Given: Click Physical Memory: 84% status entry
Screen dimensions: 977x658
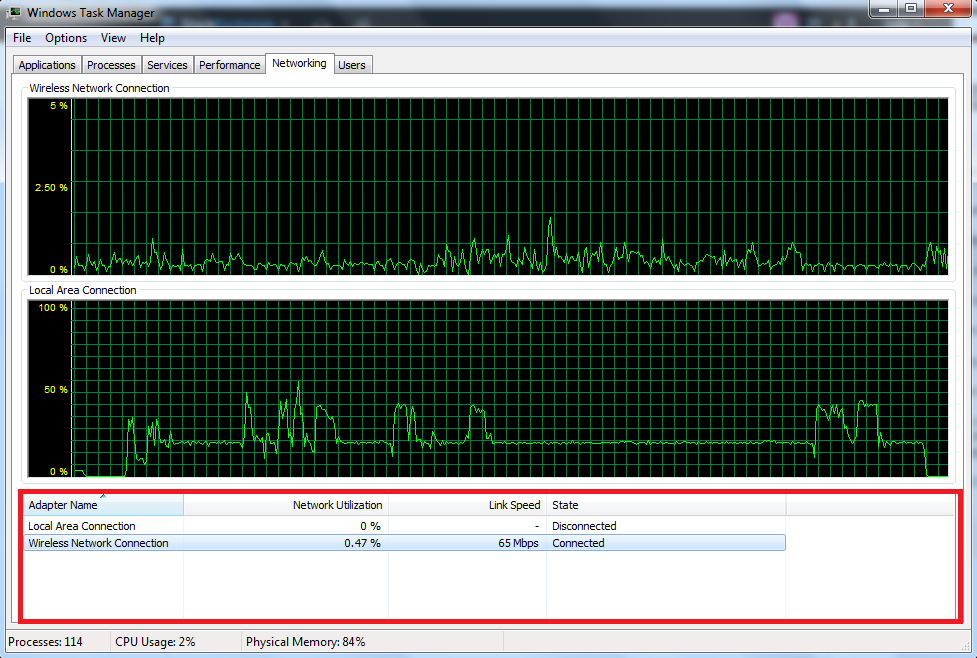Looking at the screenshot, I should click(305, 642).
